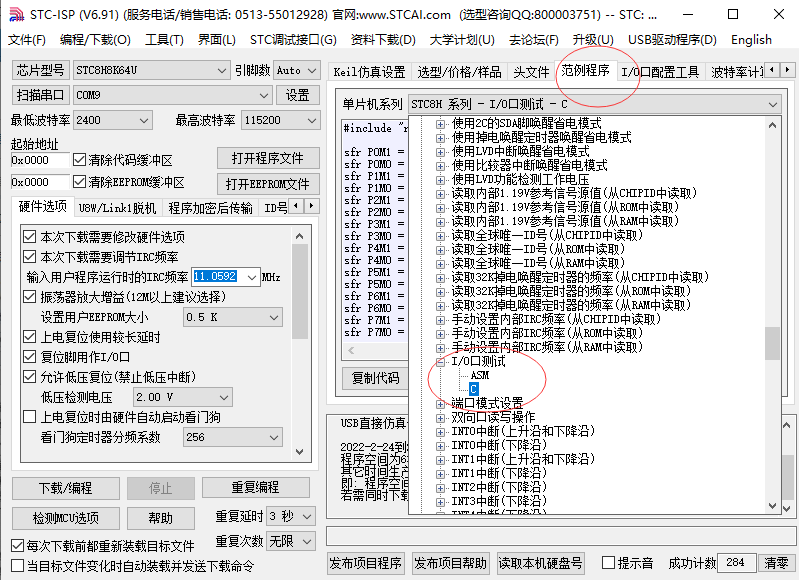
Task: Toggle 允许低压复位(禁止低压中断) checkbox
Action: [30, 377]
